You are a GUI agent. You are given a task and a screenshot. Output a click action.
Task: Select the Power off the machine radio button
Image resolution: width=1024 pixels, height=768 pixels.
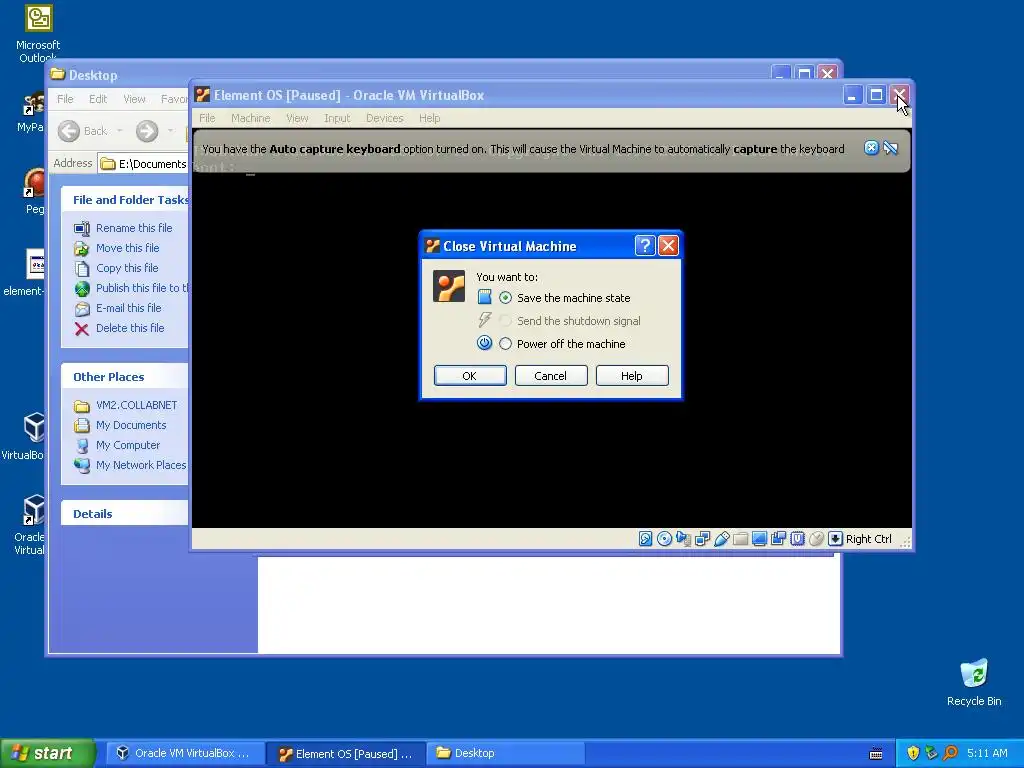click(505, 344)
